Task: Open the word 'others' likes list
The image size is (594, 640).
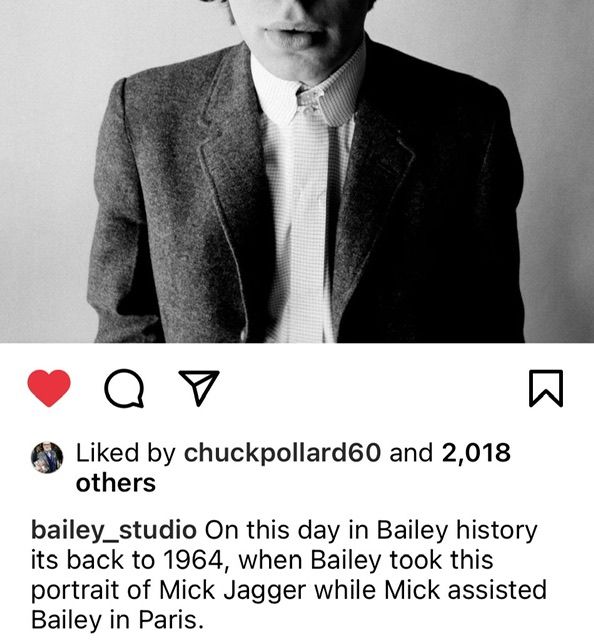Action: coord(116,483)
